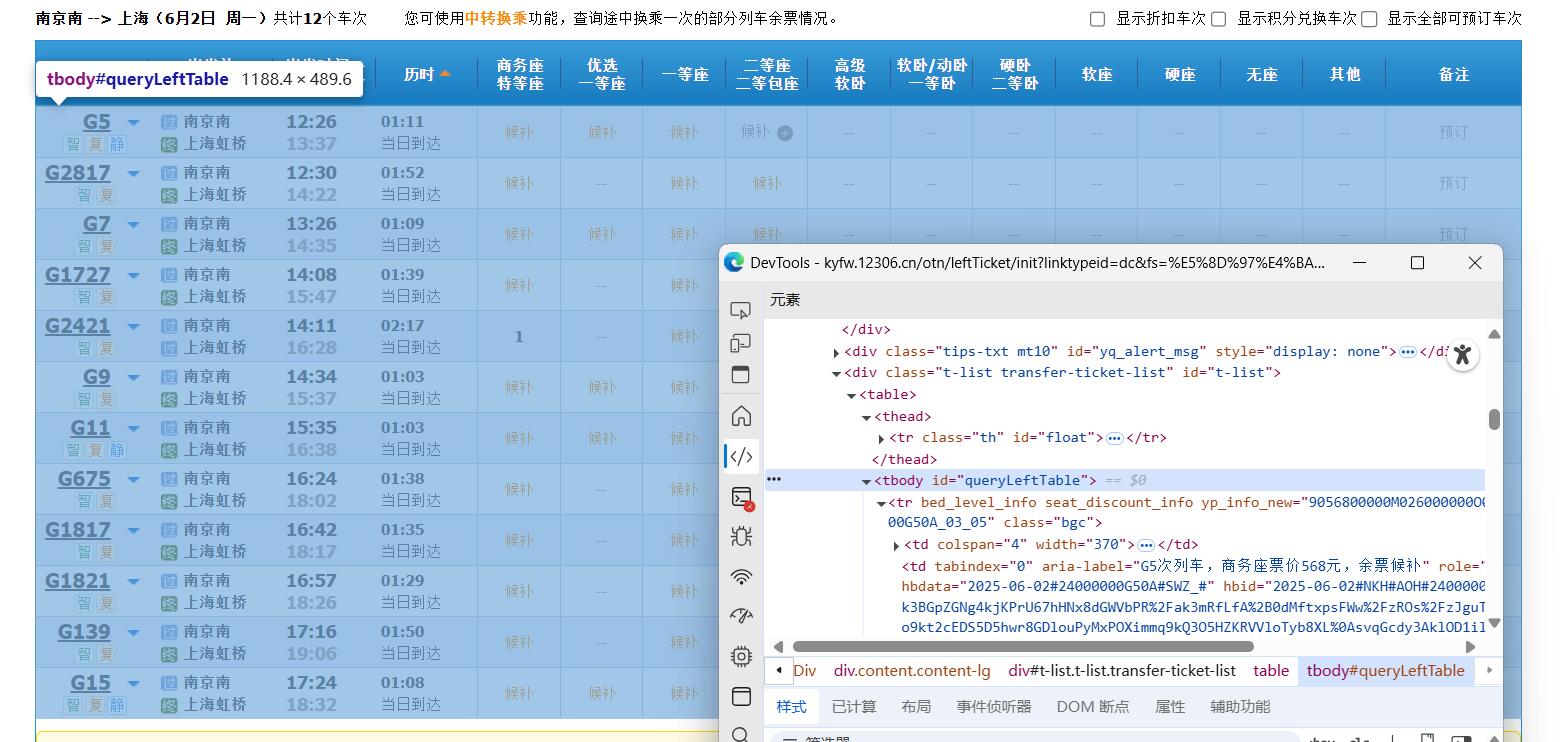Image resolution: width=1560 pixels, height=742 pixels.
Task: Open the Application panel icon in DevTools
Action: coord(740,696)
